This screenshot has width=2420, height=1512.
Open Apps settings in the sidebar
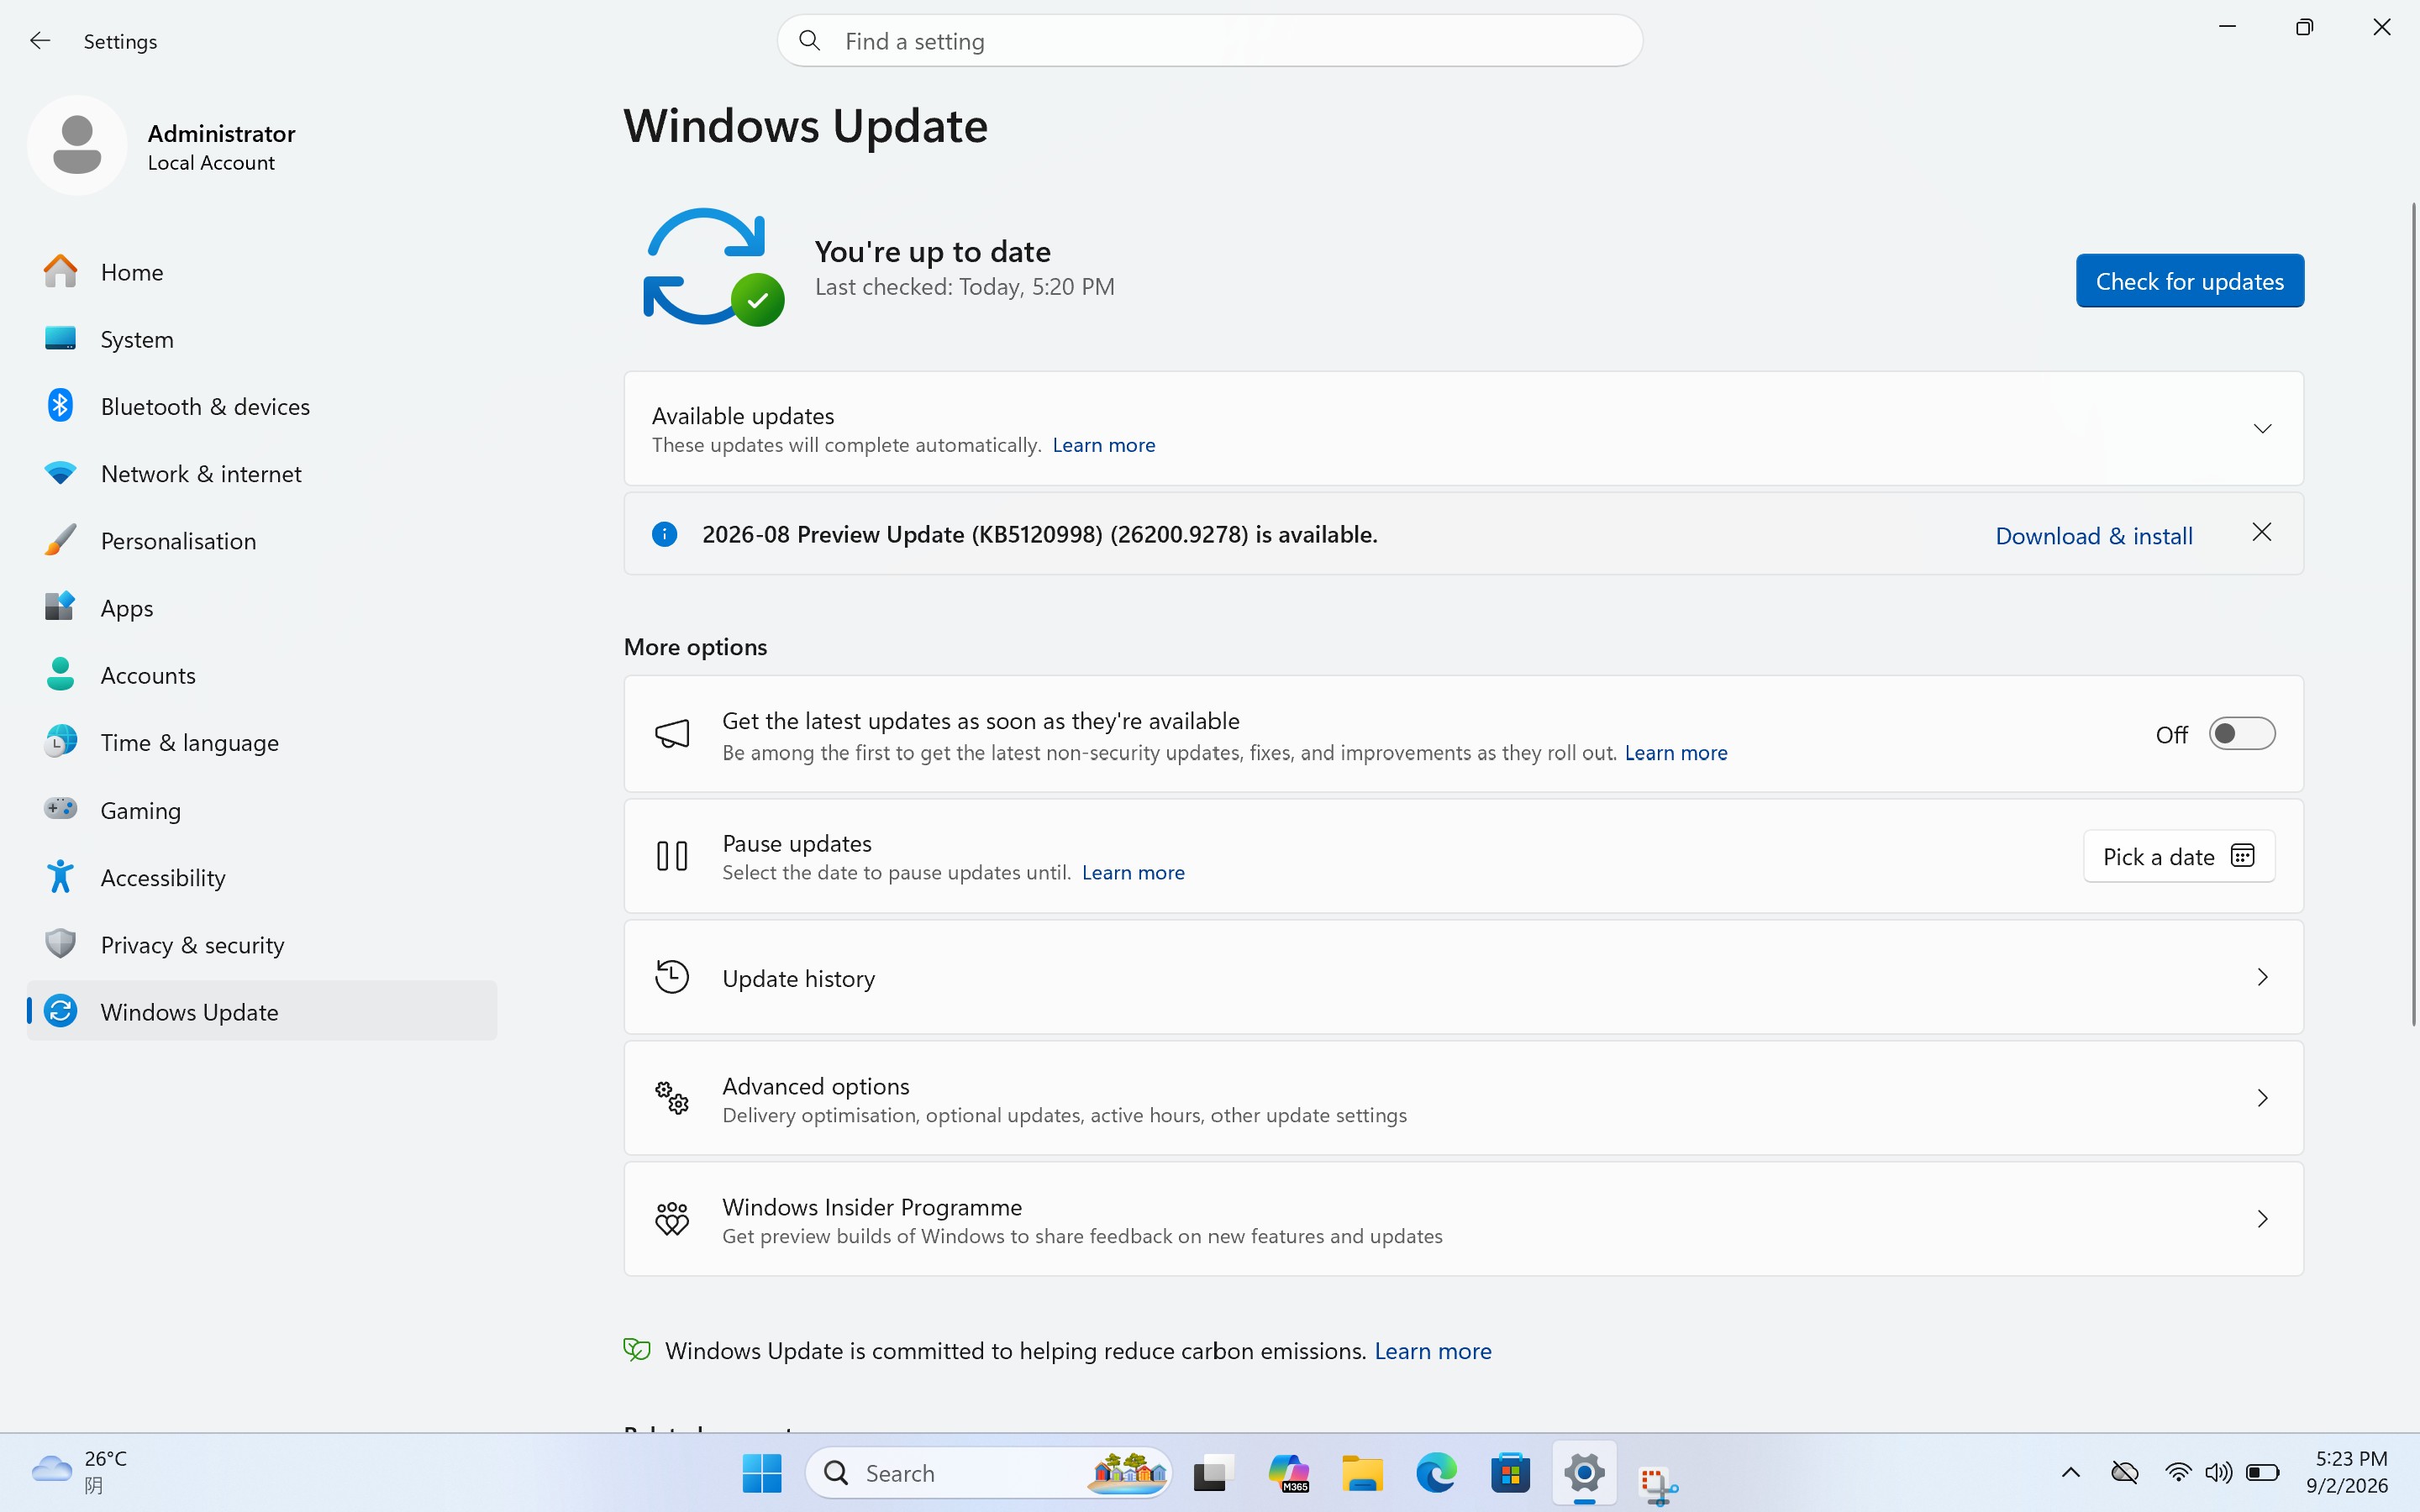[x=262, y=608]
